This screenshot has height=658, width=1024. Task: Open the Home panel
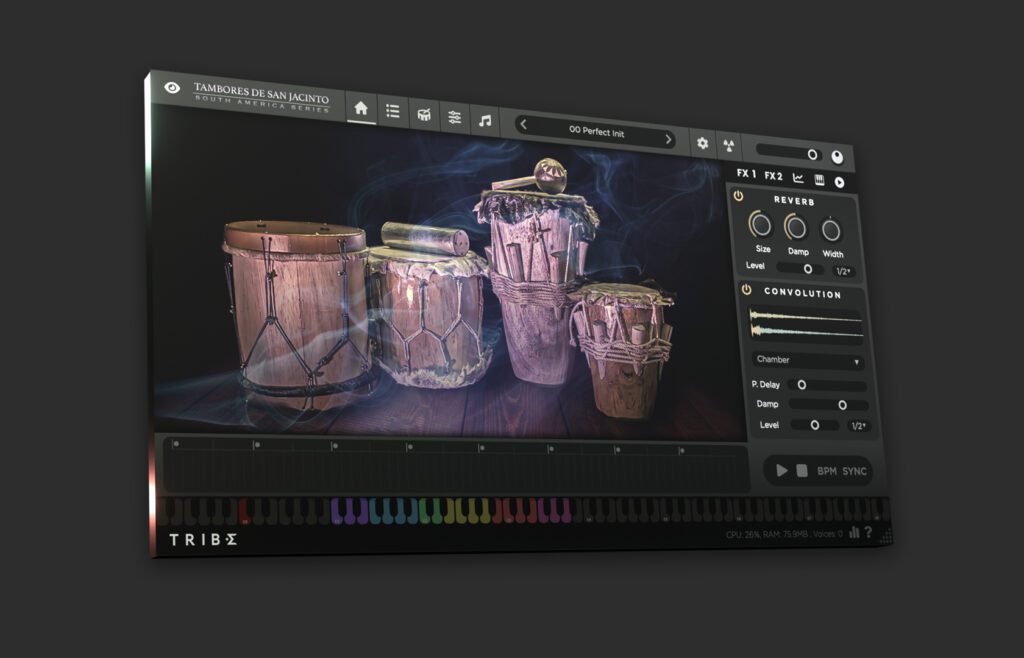click(360, 109)
